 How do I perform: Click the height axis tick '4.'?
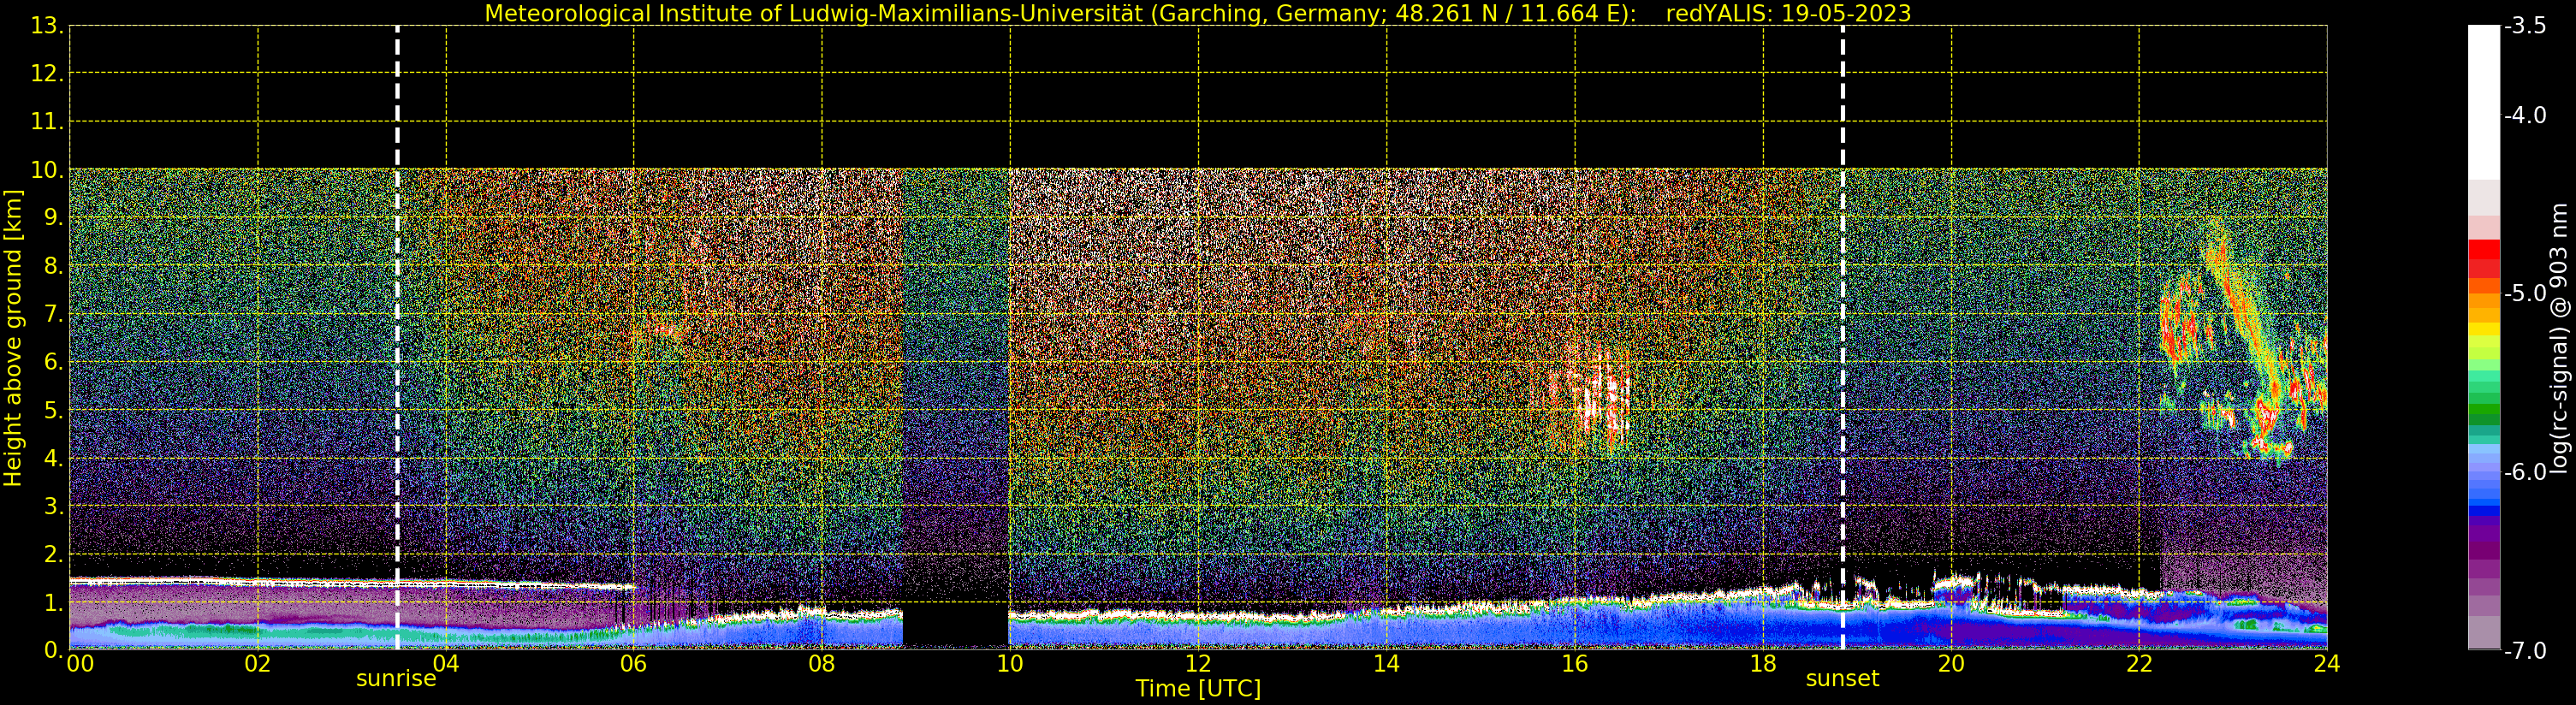[53, 458]
